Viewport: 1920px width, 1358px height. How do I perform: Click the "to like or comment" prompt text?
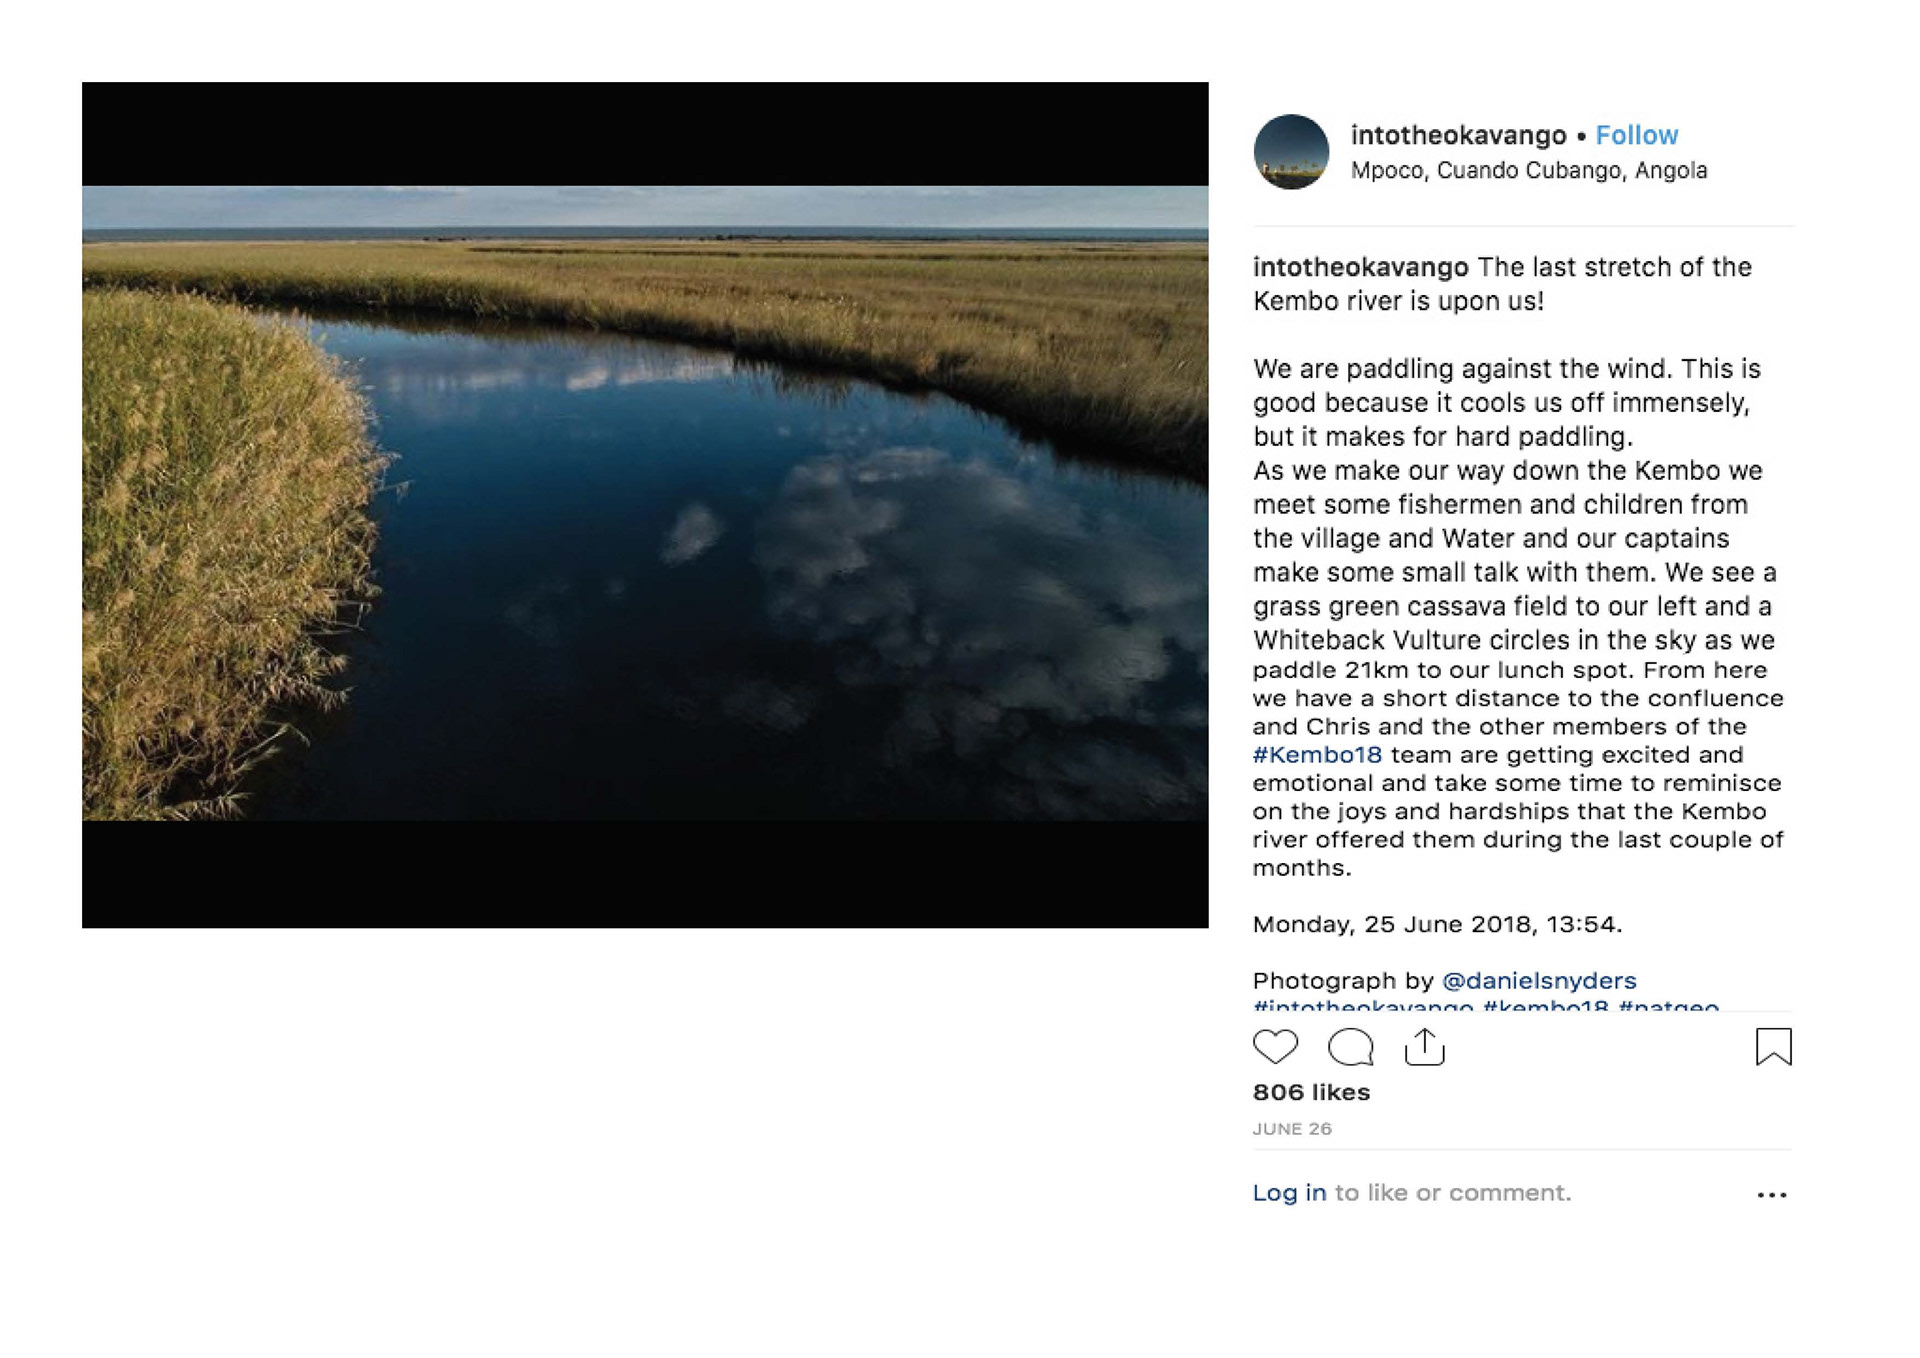coord(1453,1193)
